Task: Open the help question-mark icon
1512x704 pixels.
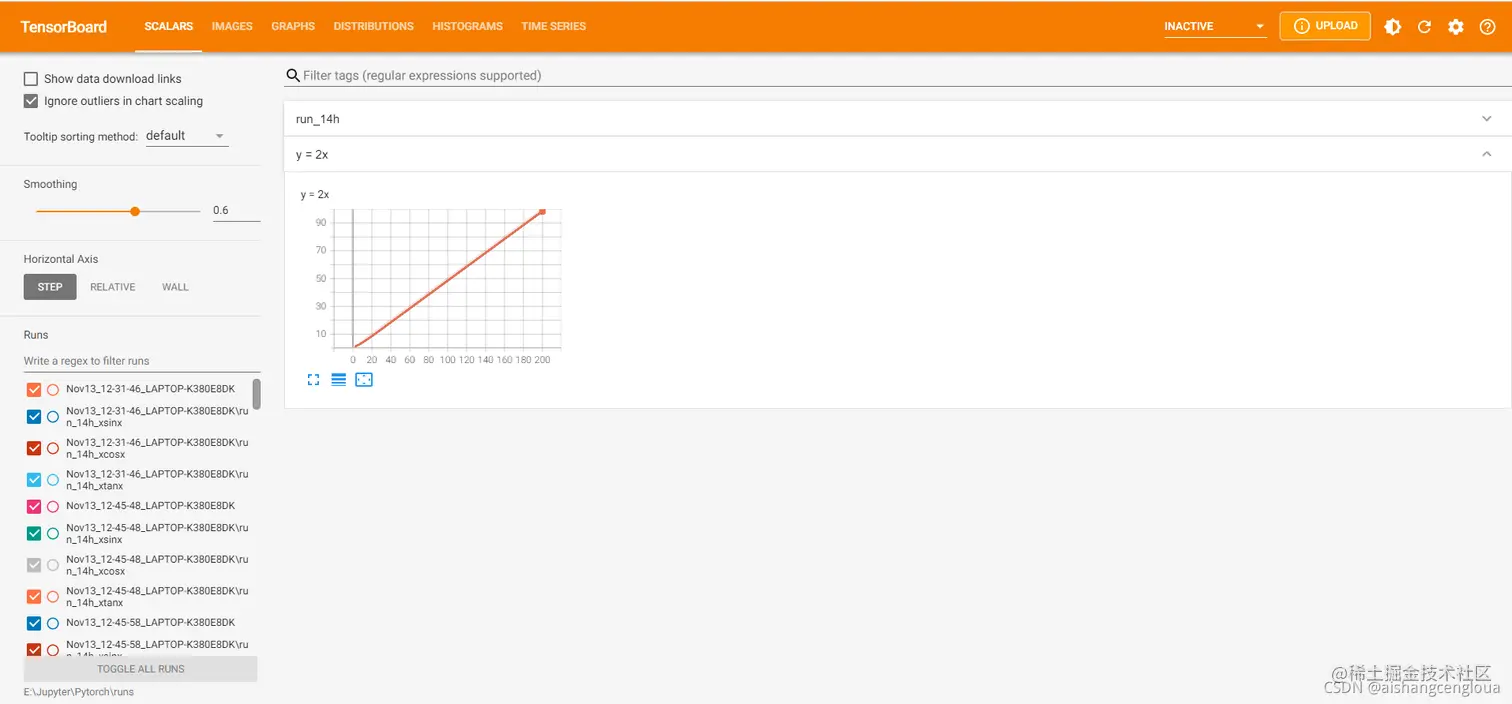Action: (1487, 27)
